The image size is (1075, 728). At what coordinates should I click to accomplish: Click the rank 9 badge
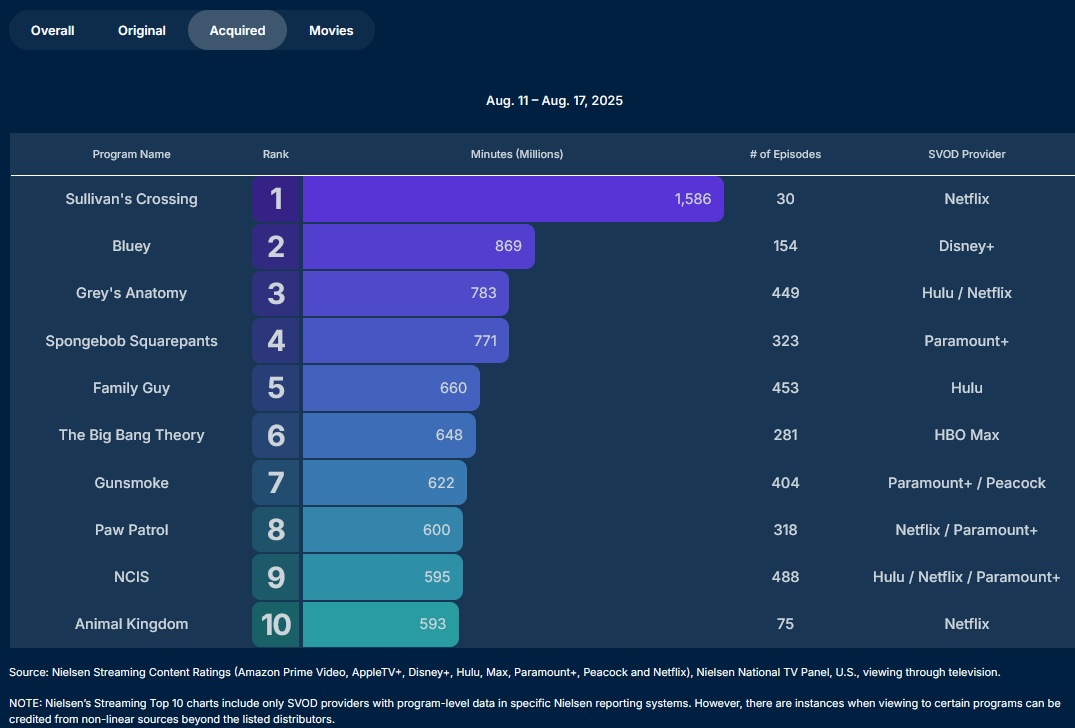276,577
